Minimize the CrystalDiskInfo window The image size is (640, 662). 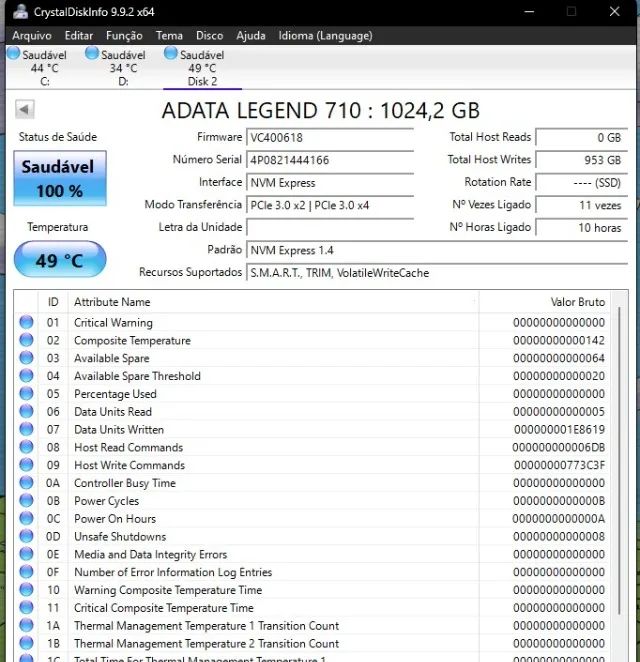[529, 11]
